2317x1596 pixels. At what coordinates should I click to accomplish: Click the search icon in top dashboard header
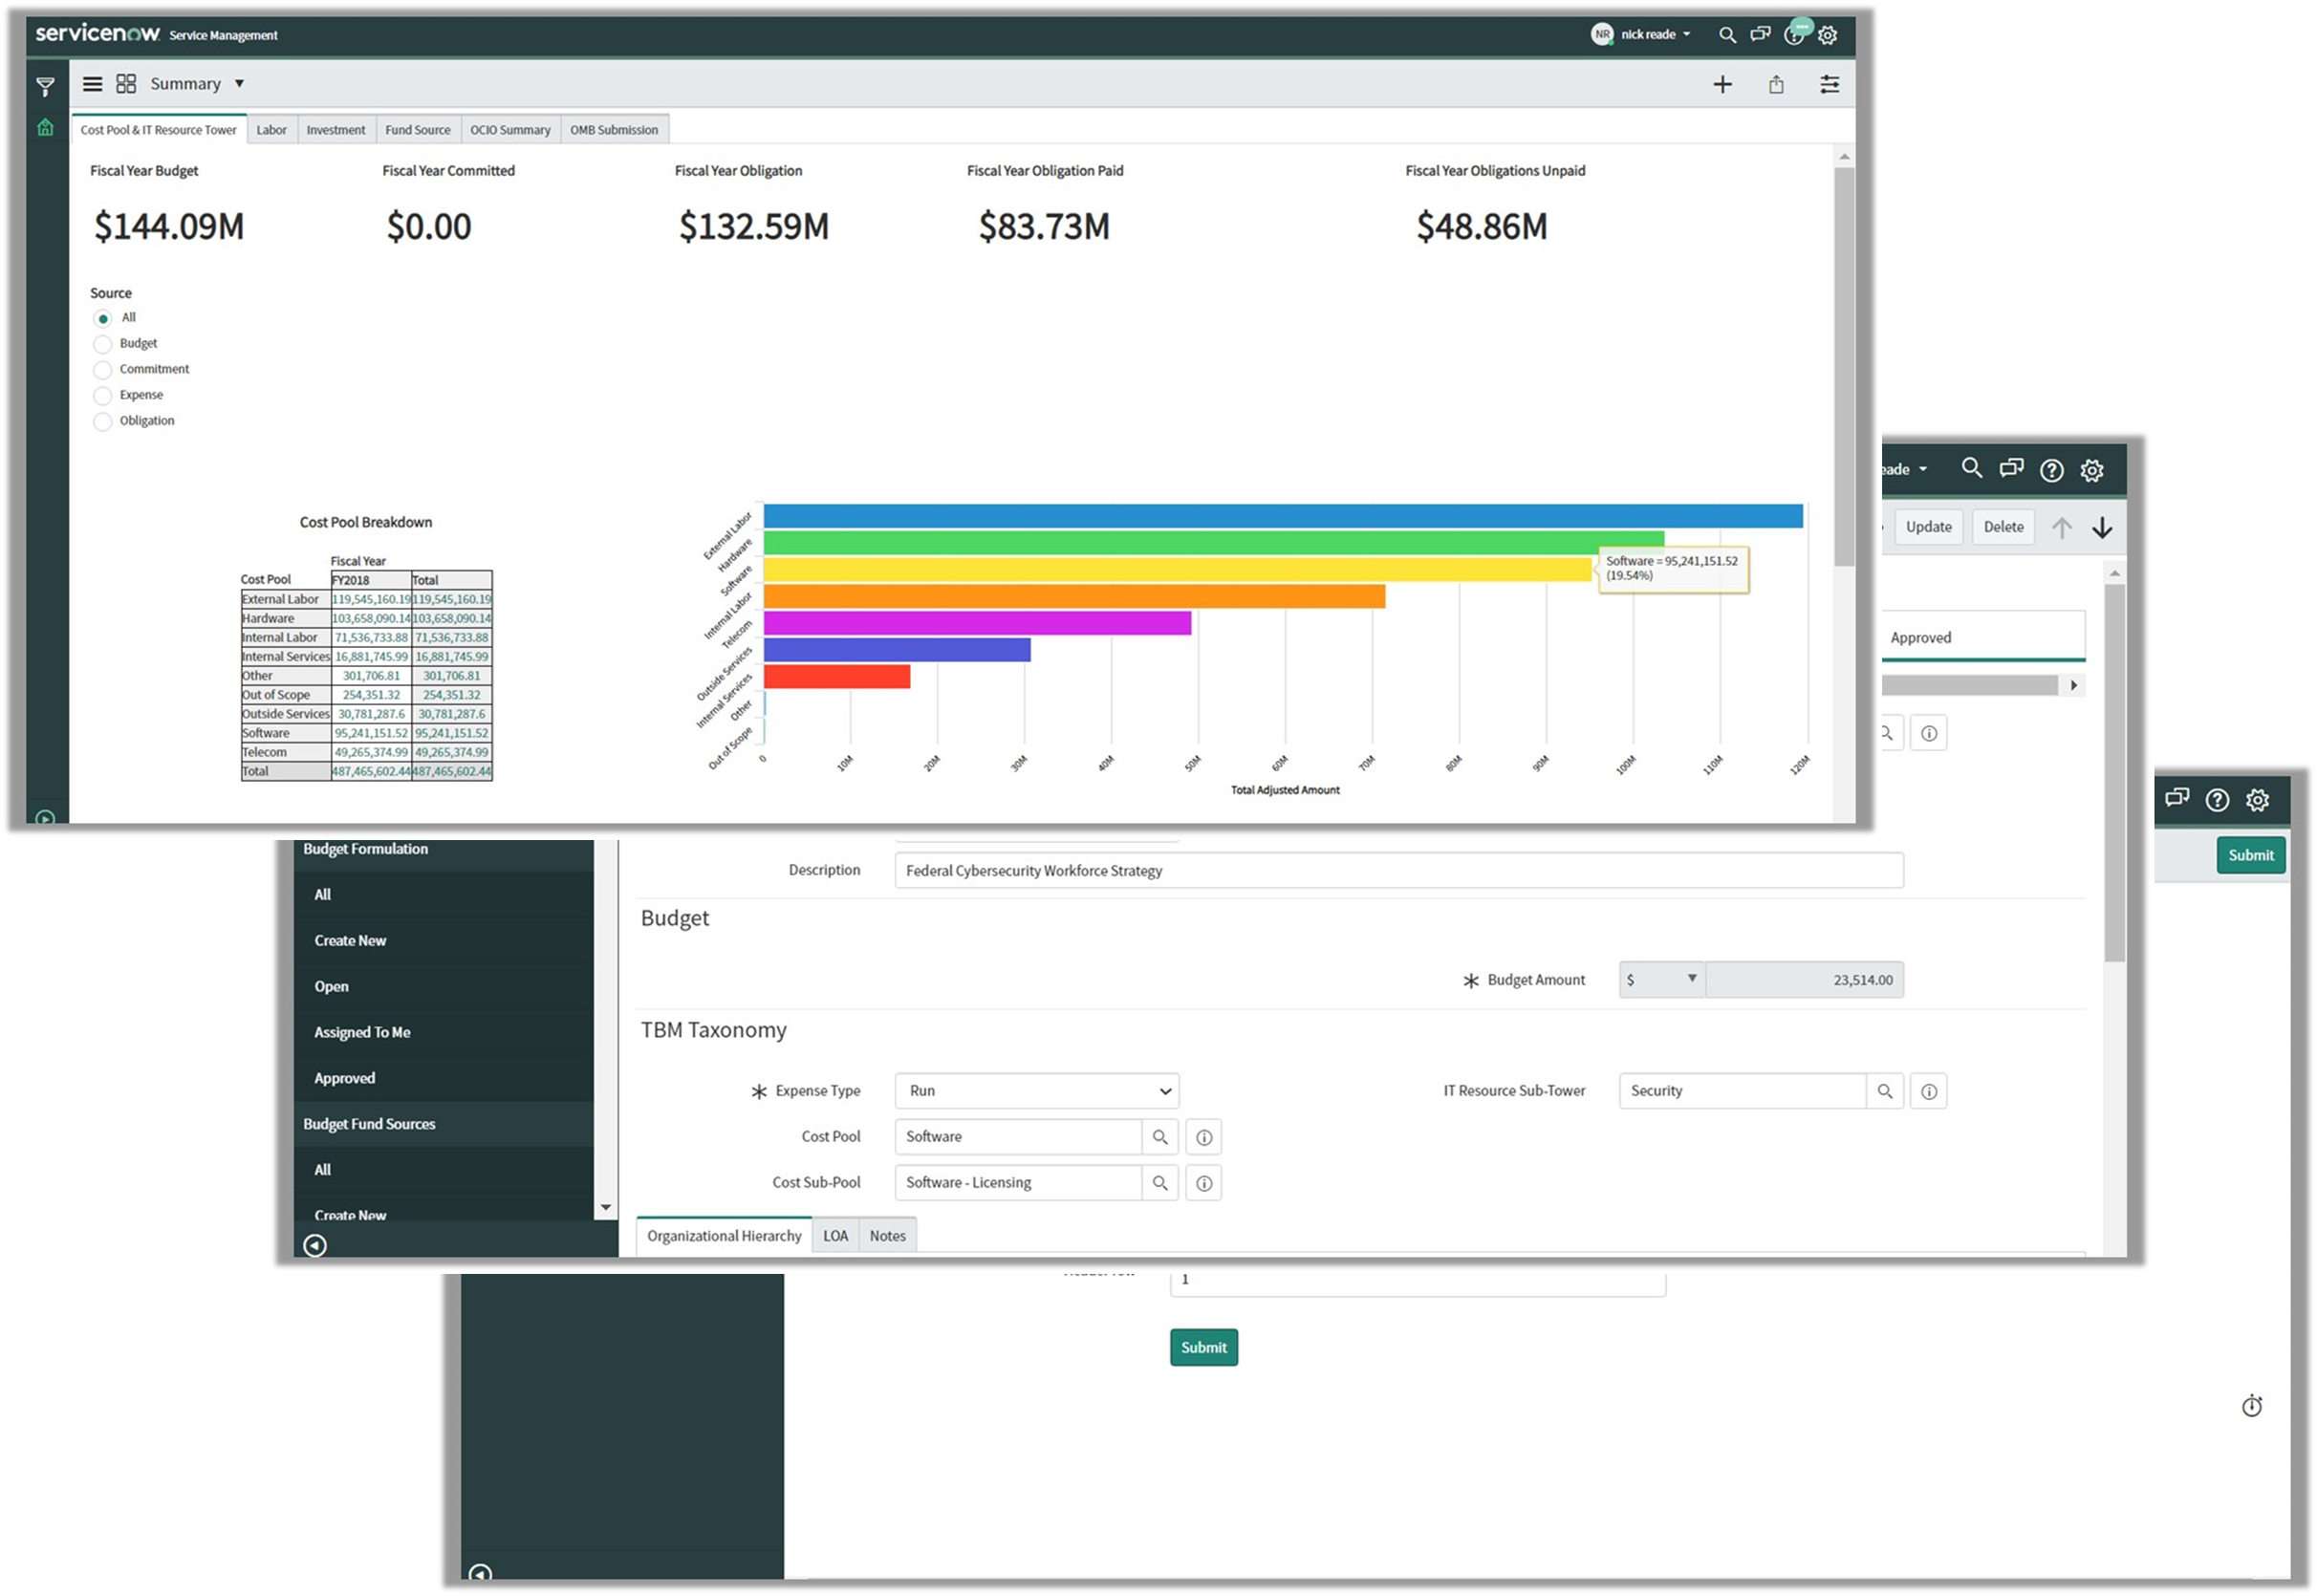click(x=1727, y=35)
